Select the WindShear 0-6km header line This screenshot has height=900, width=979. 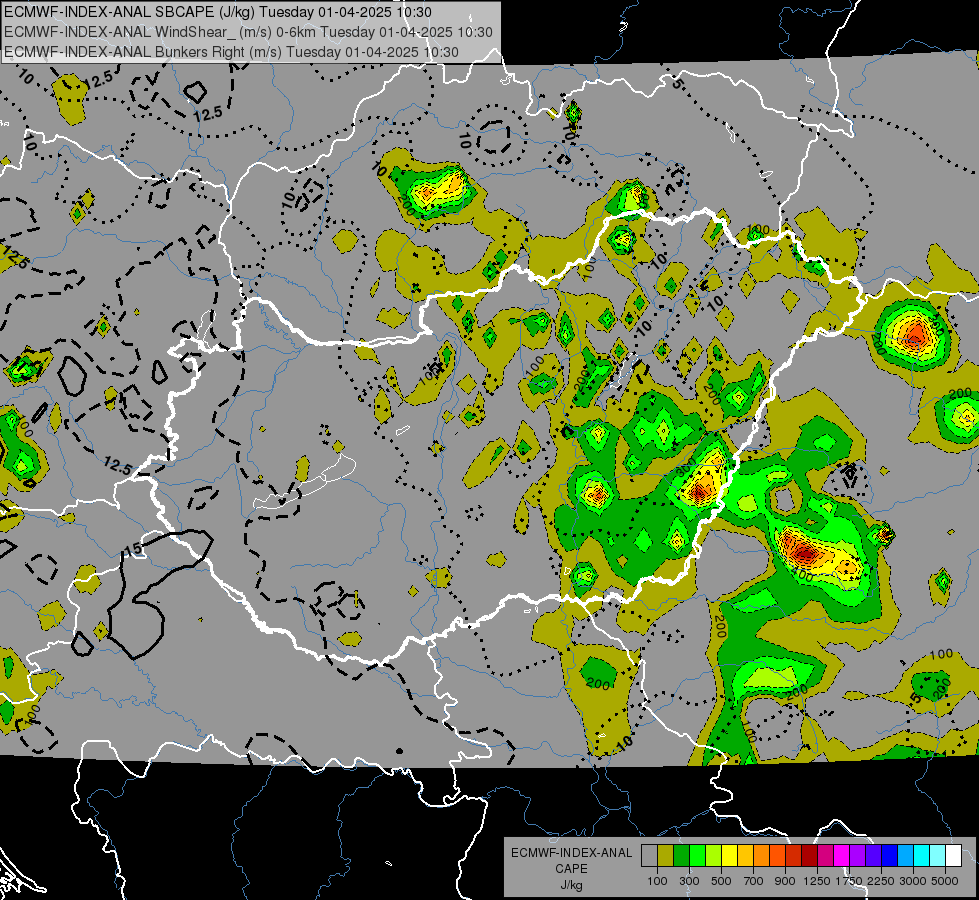(248, 32)
